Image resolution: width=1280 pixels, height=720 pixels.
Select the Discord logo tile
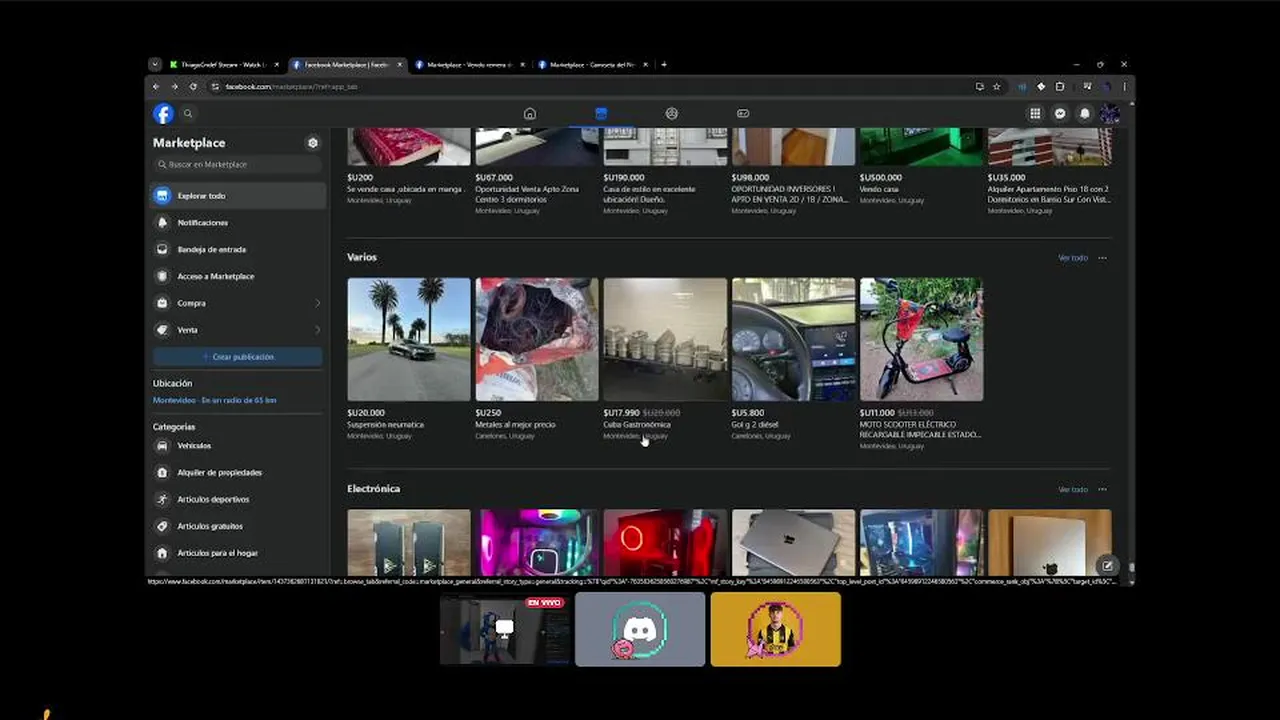(640, 630)
